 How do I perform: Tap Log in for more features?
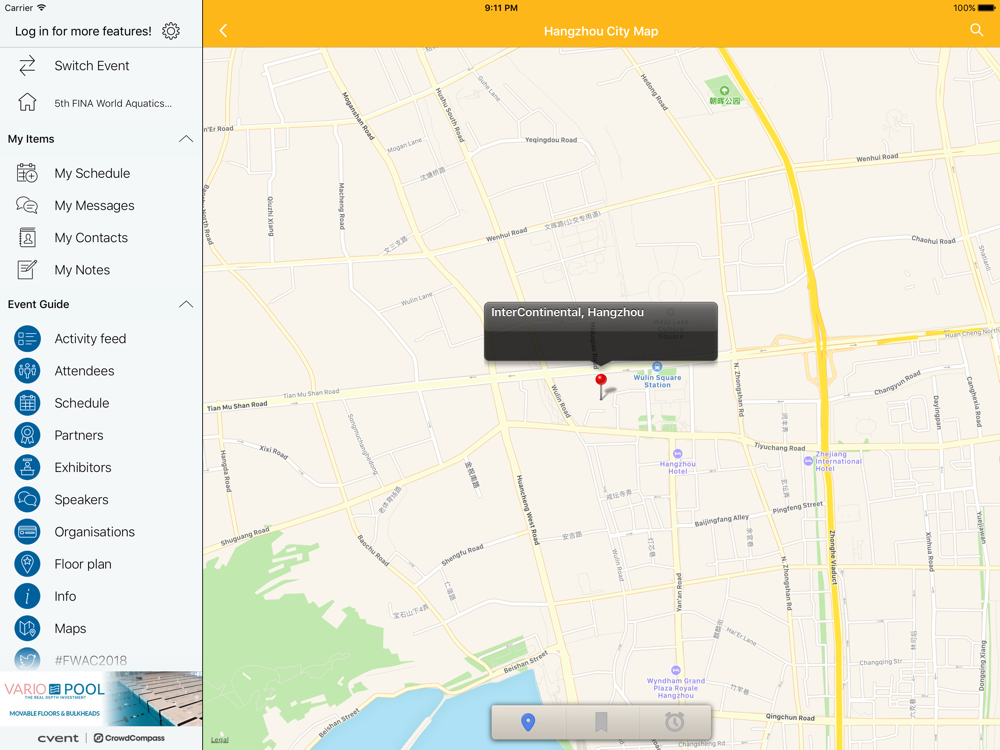point(83,31)
